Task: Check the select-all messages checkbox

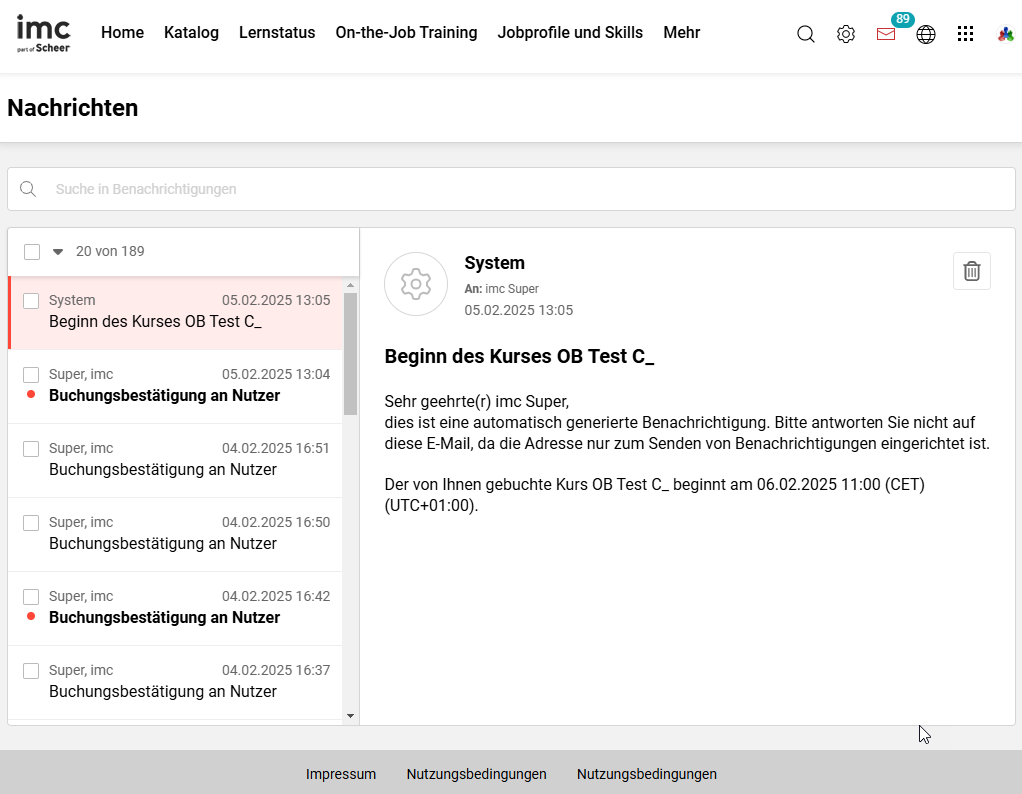Action: (31, 251)
